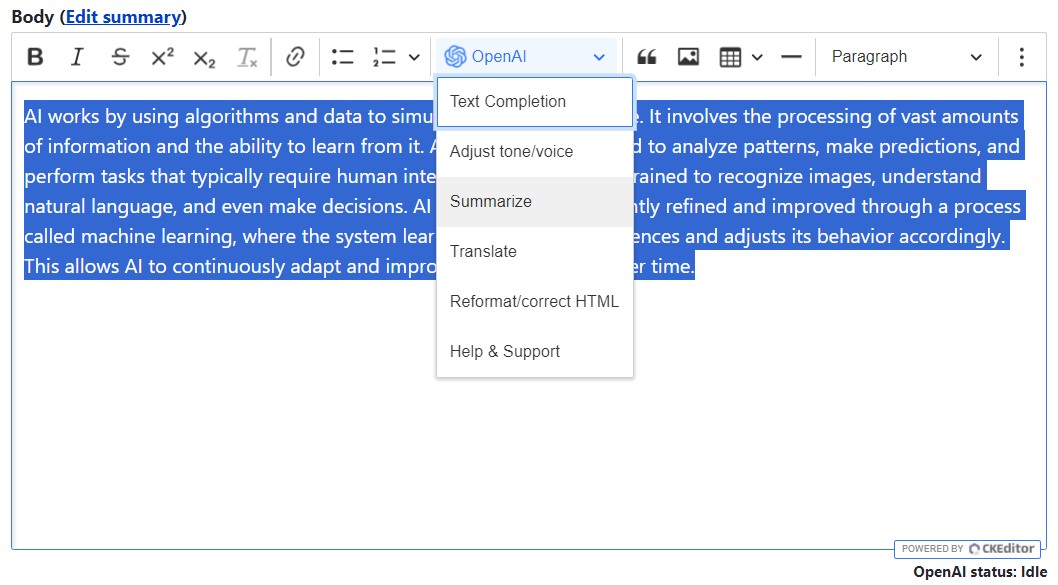Screen dimensions: 1058x585
Task: Open the Paragraph heading dropdown
Action: point(907,57)
